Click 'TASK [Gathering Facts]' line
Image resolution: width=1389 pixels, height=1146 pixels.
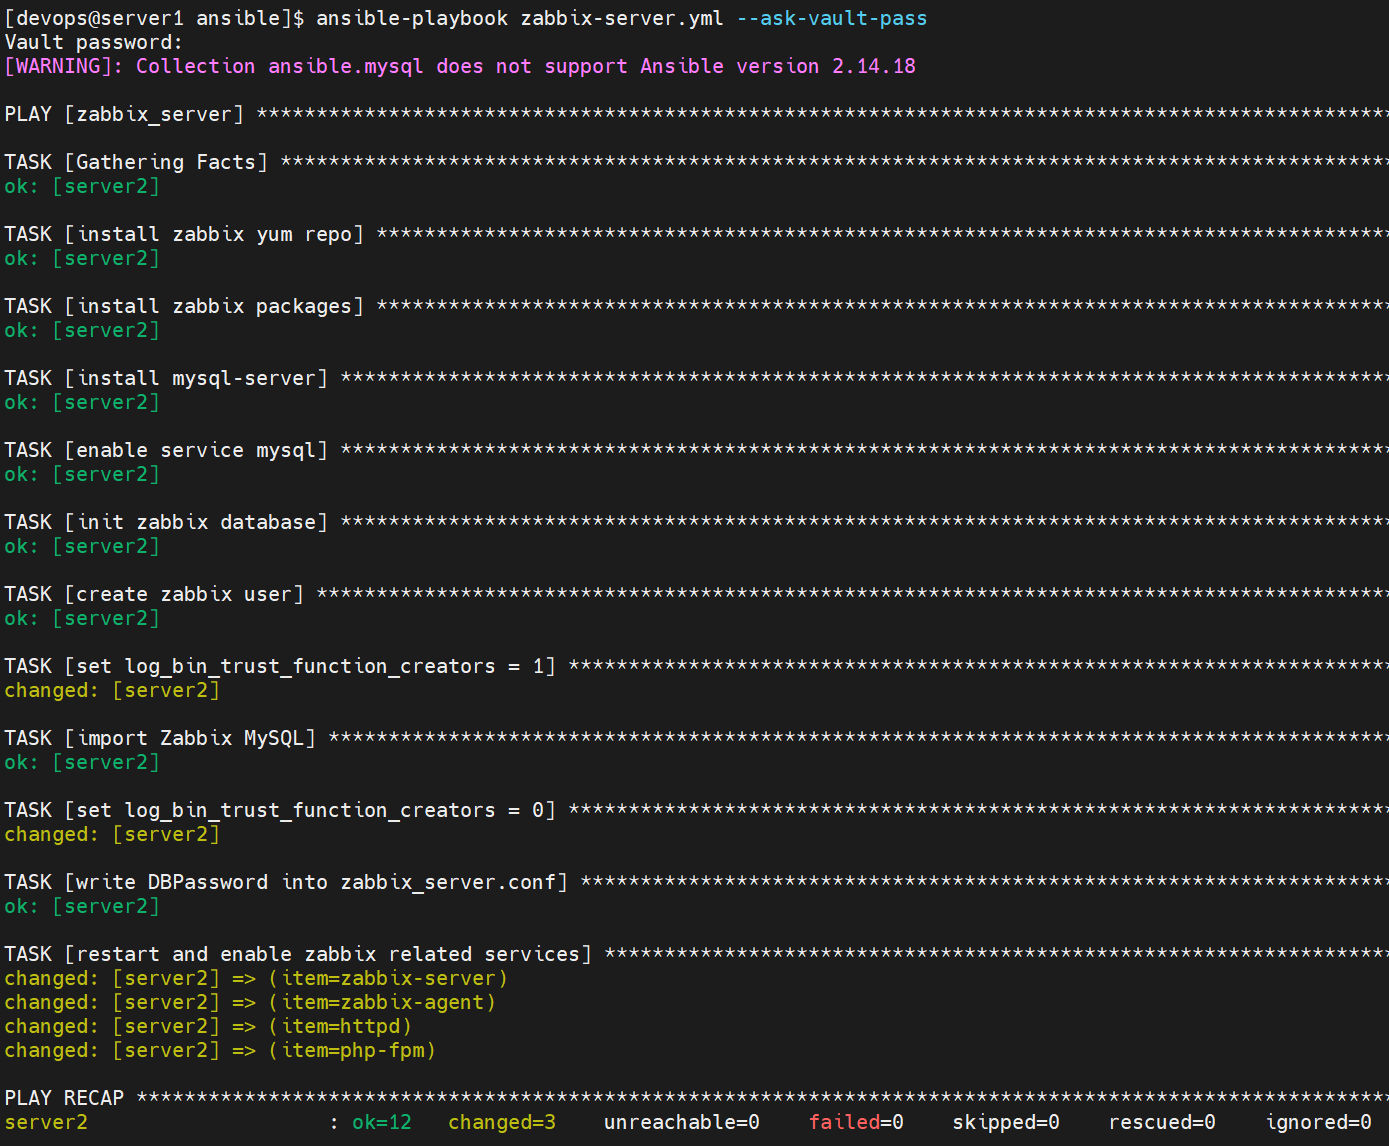tap(136, 162)
